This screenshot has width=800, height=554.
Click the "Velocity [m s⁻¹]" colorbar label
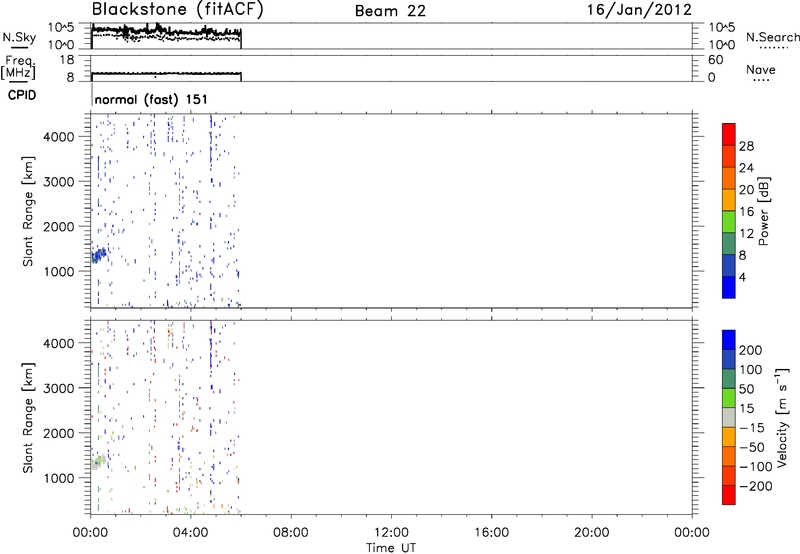point(782,417)
